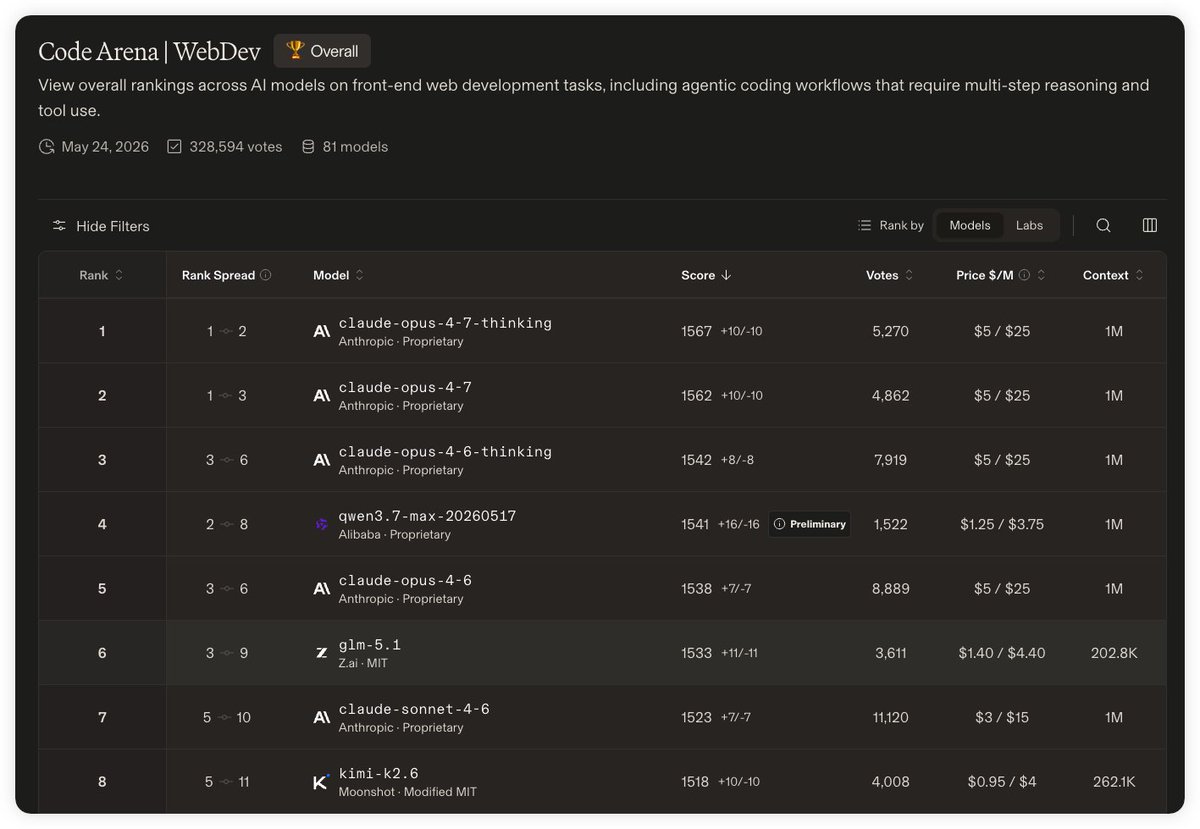Click price $1.25 / $3.75

(1002, 524)
